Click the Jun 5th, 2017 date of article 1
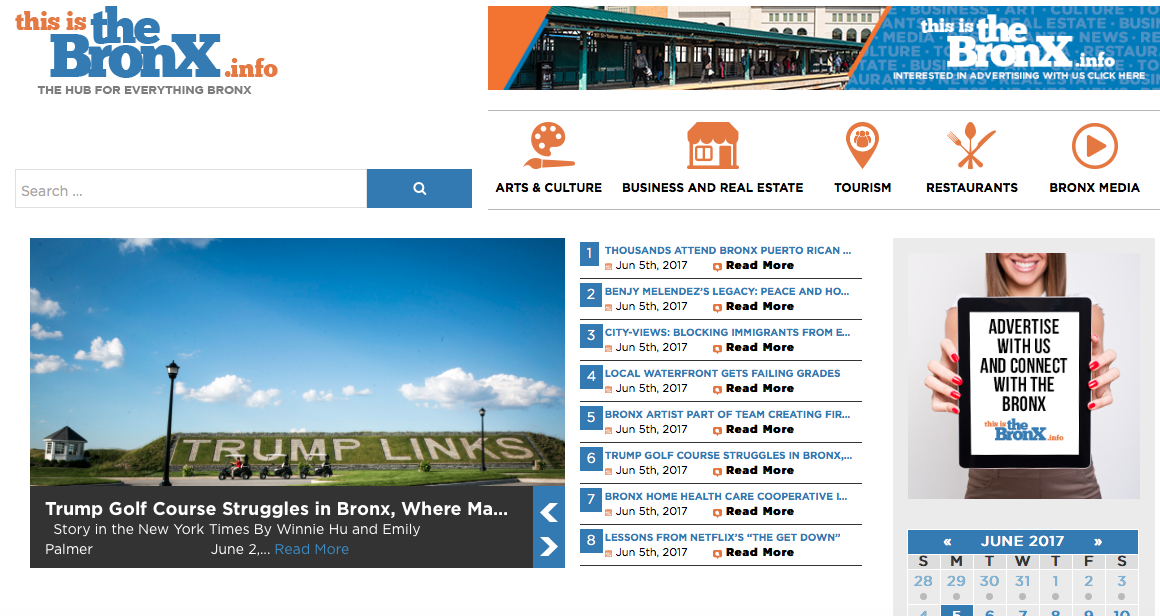Image resolution: width=1160 pixels, height=616 pixels. (651, 265)
